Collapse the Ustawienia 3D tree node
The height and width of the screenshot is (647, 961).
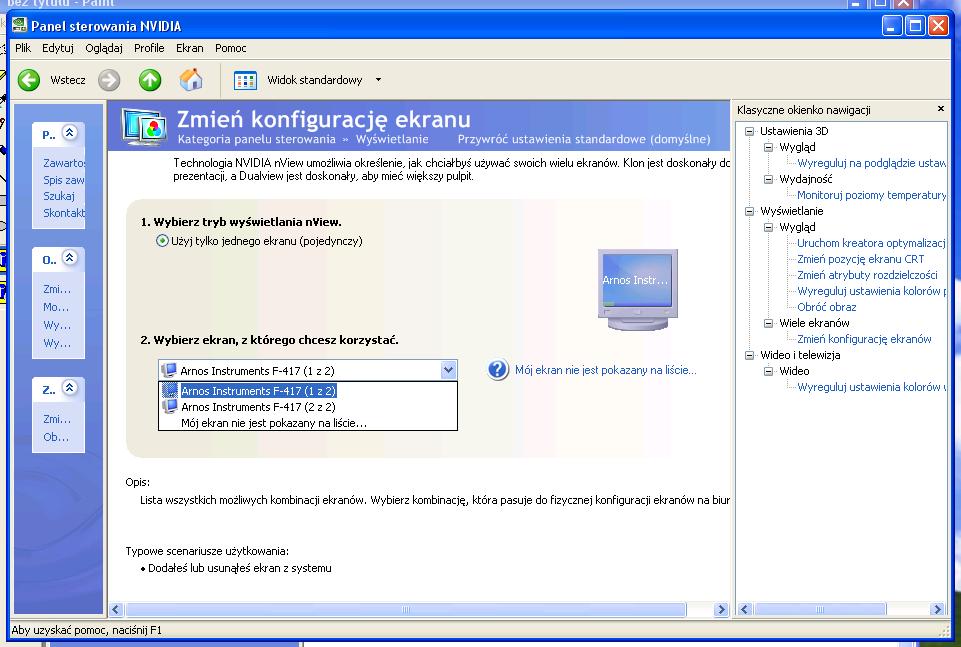[x=749, y=131]
